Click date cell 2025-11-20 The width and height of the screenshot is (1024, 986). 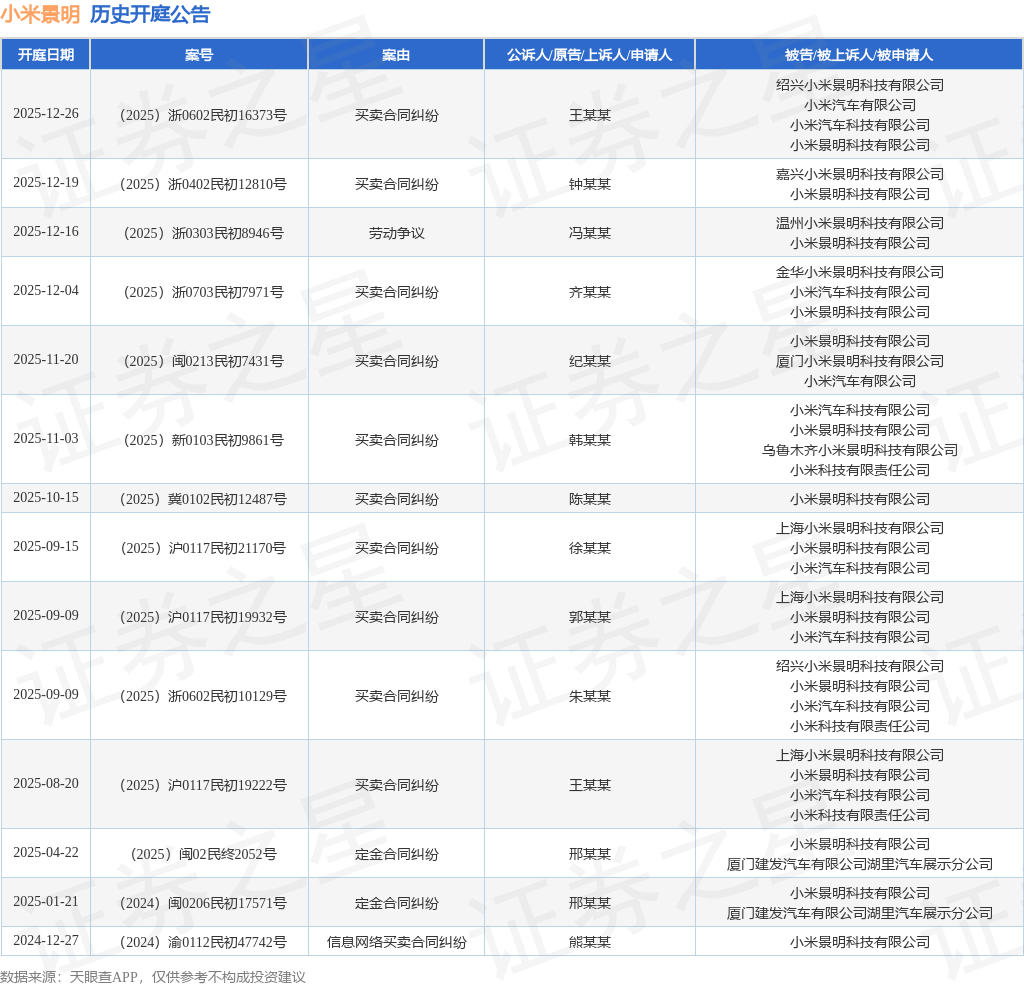46,360
